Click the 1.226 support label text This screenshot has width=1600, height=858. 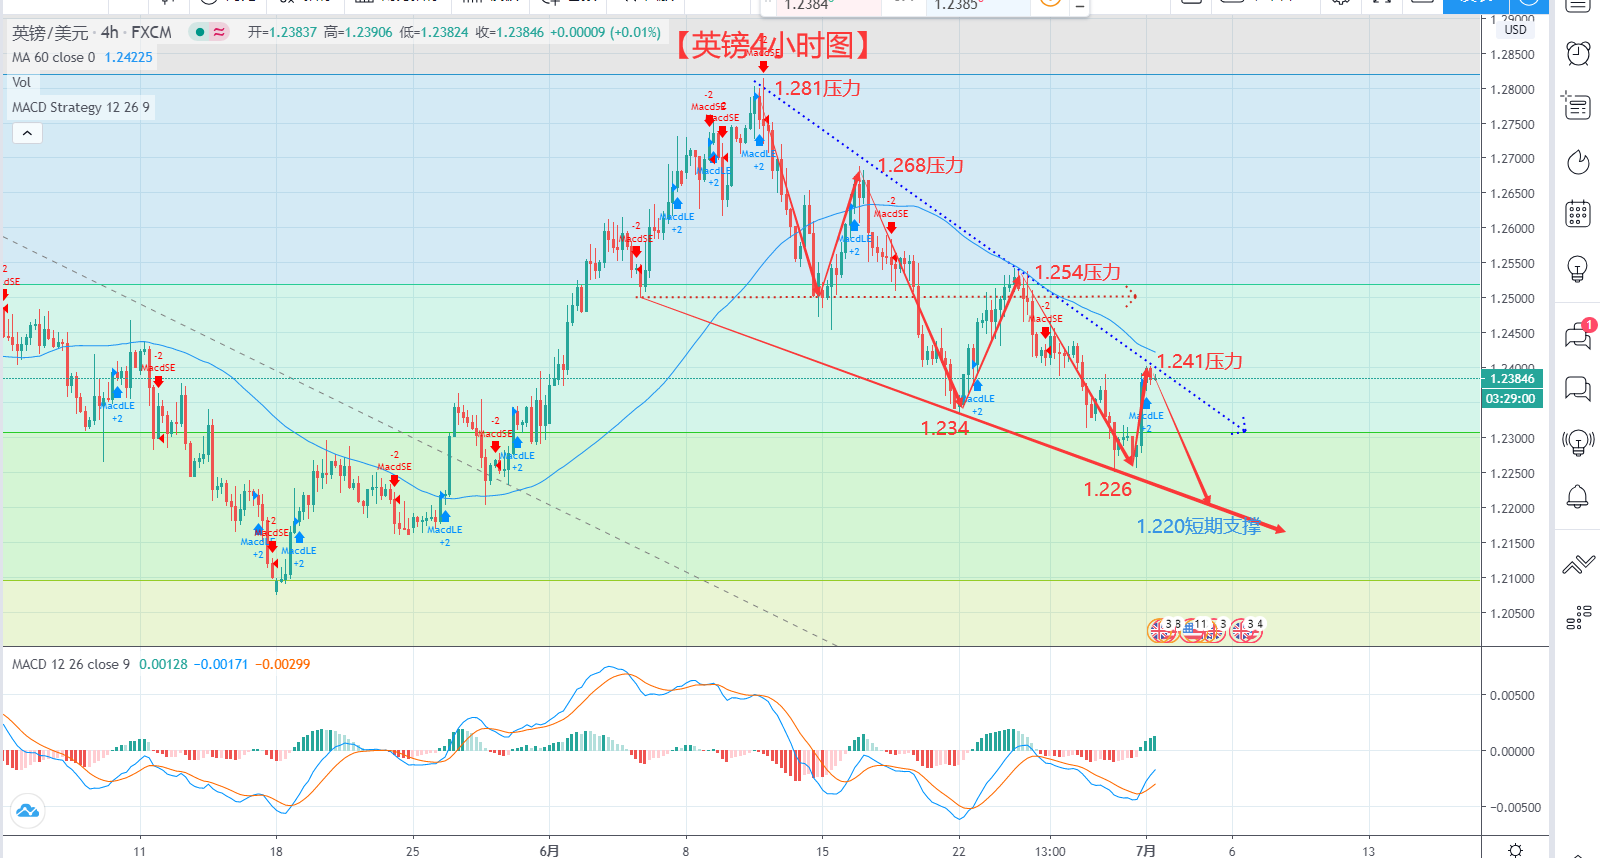(x=1108, y=489)
